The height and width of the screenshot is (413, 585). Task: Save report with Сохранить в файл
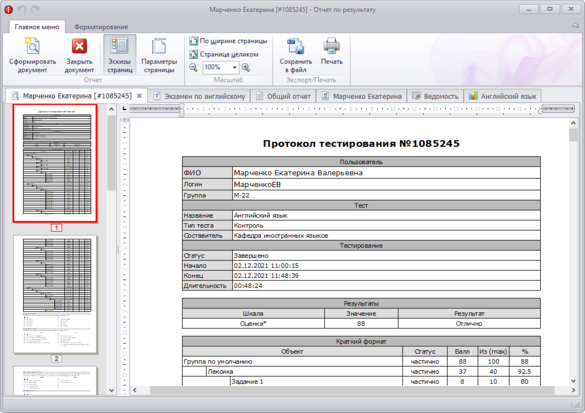pyautogui.click(x=295, y=55)
